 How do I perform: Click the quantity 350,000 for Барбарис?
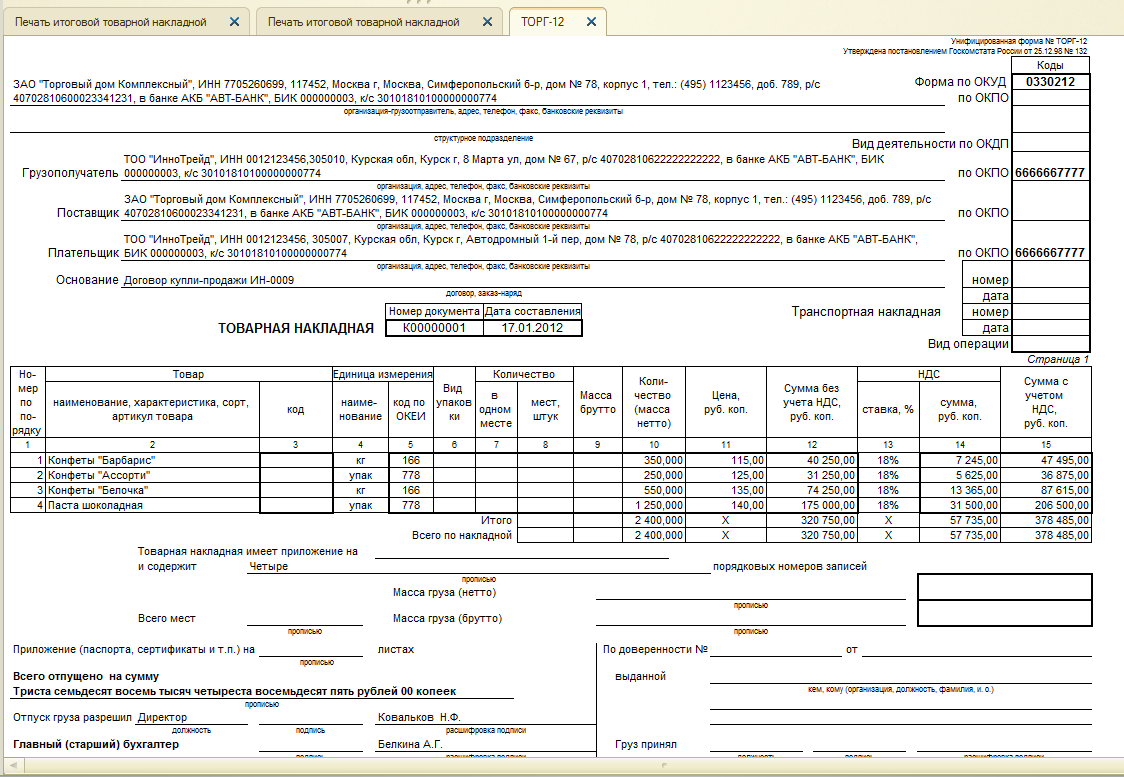click(654, 460)
